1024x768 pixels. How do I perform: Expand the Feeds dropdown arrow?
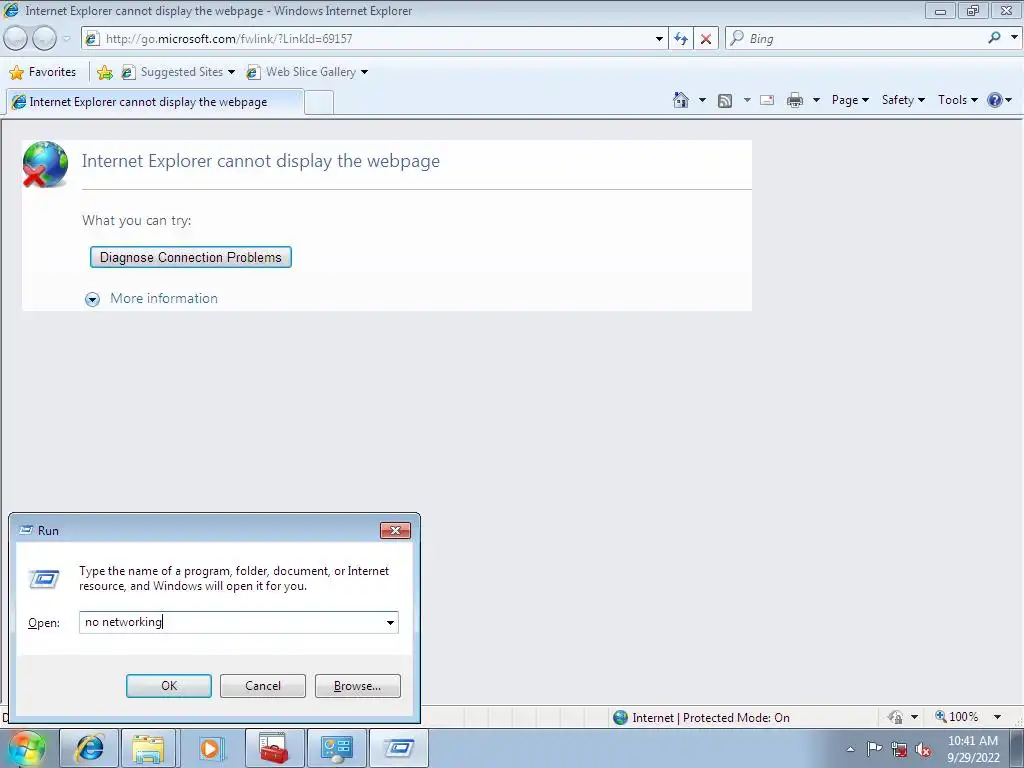coord(747,100)
